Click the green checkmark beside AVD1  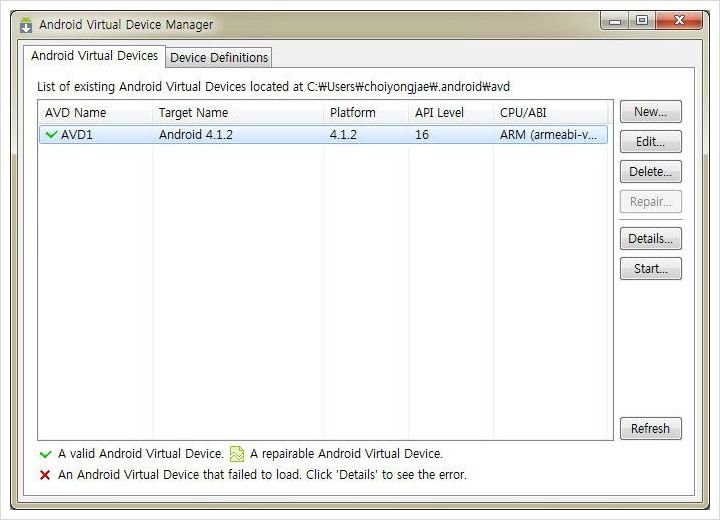tap(51, 135)
